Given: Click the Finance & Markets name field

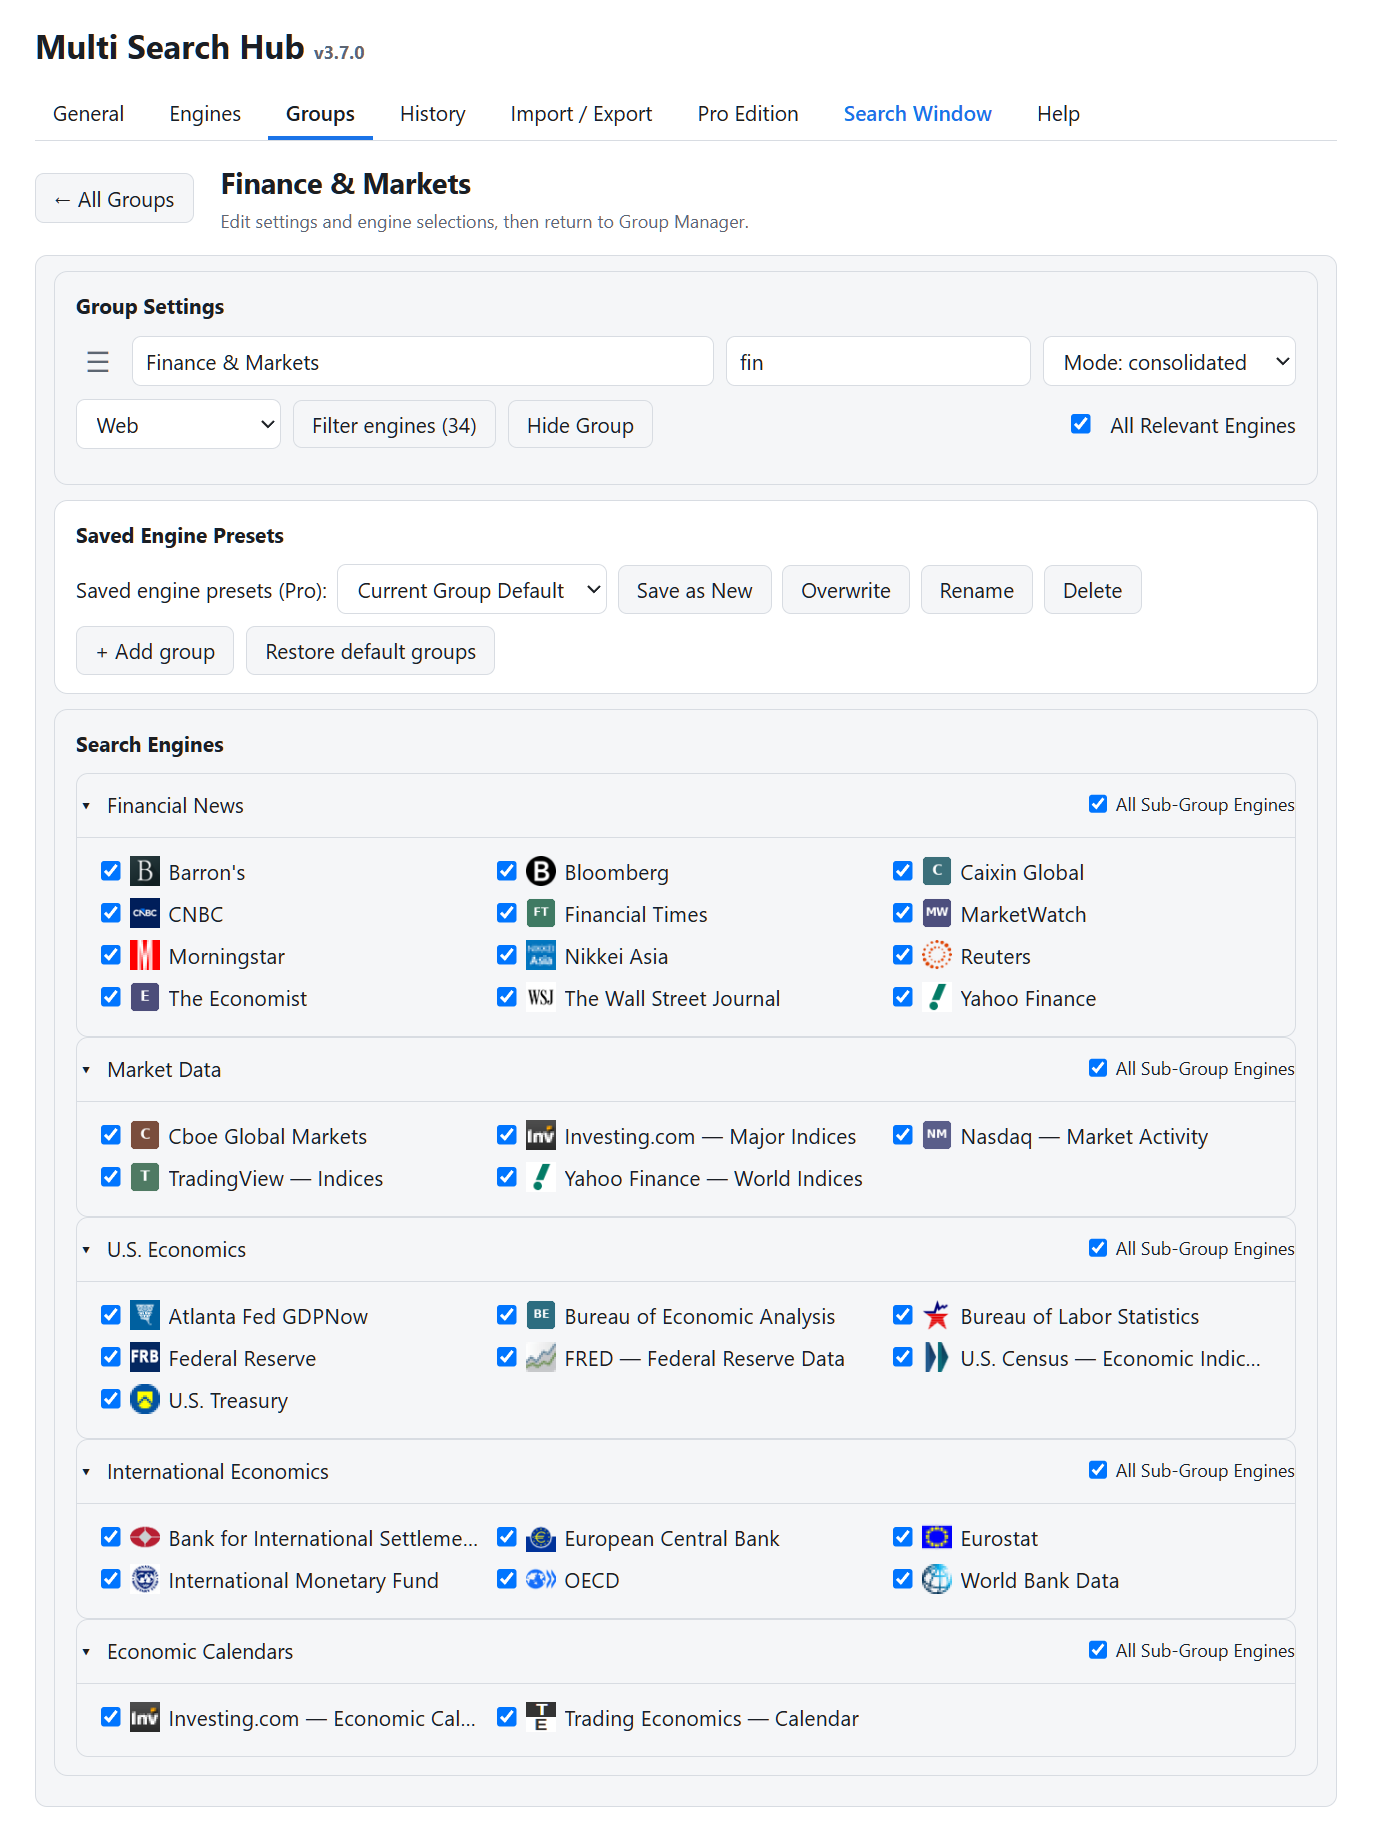Looking at the screenshot, I should [x=422, y=362].
